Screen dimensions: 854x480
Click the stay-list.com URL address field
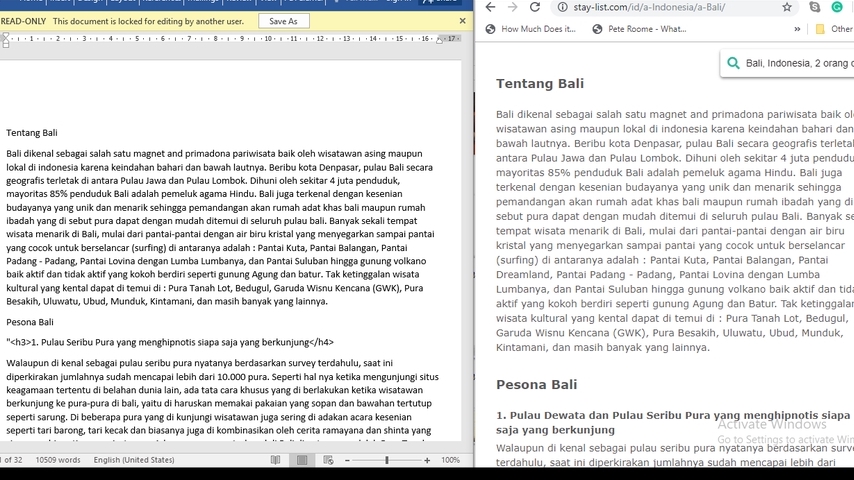click(649, 7)
